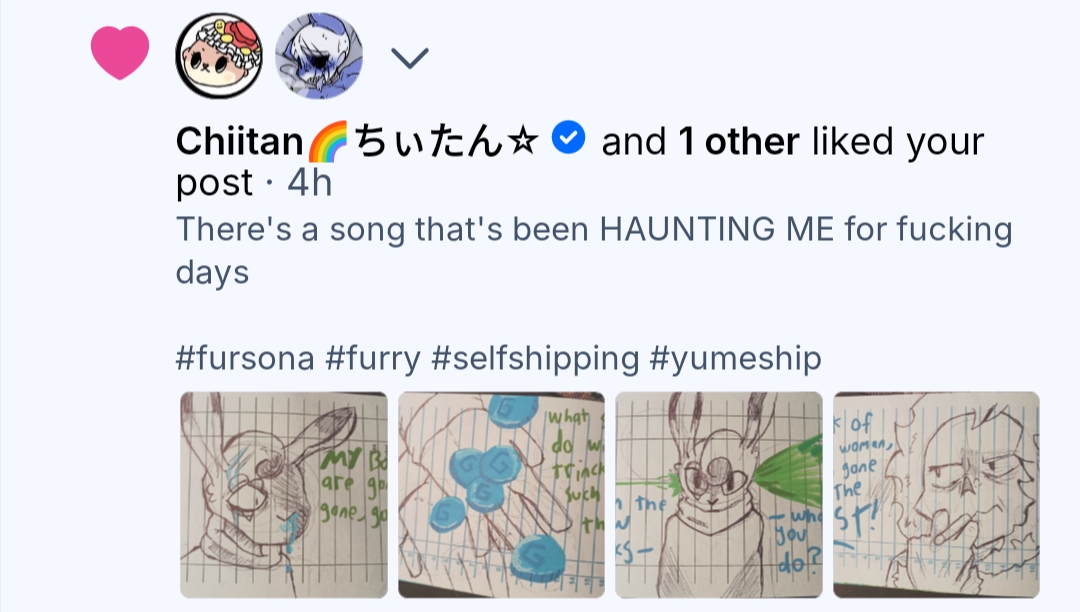Screen dimensions: 1080x612
Task: Select the #fursona hashtag
Action: click(245, 357)
